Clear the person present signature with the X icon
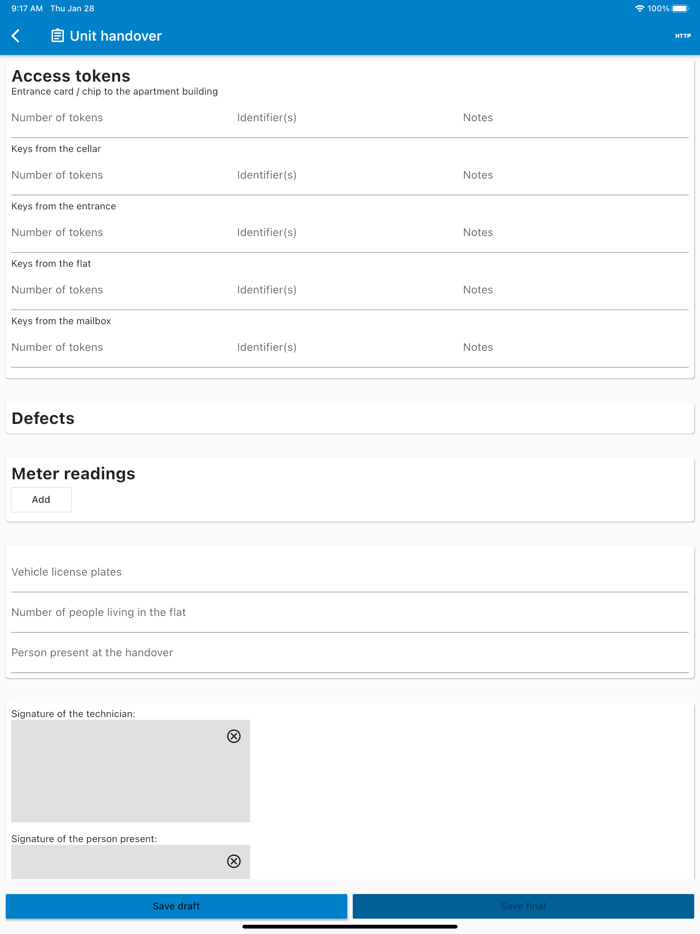700x934 pixels. 234,861
